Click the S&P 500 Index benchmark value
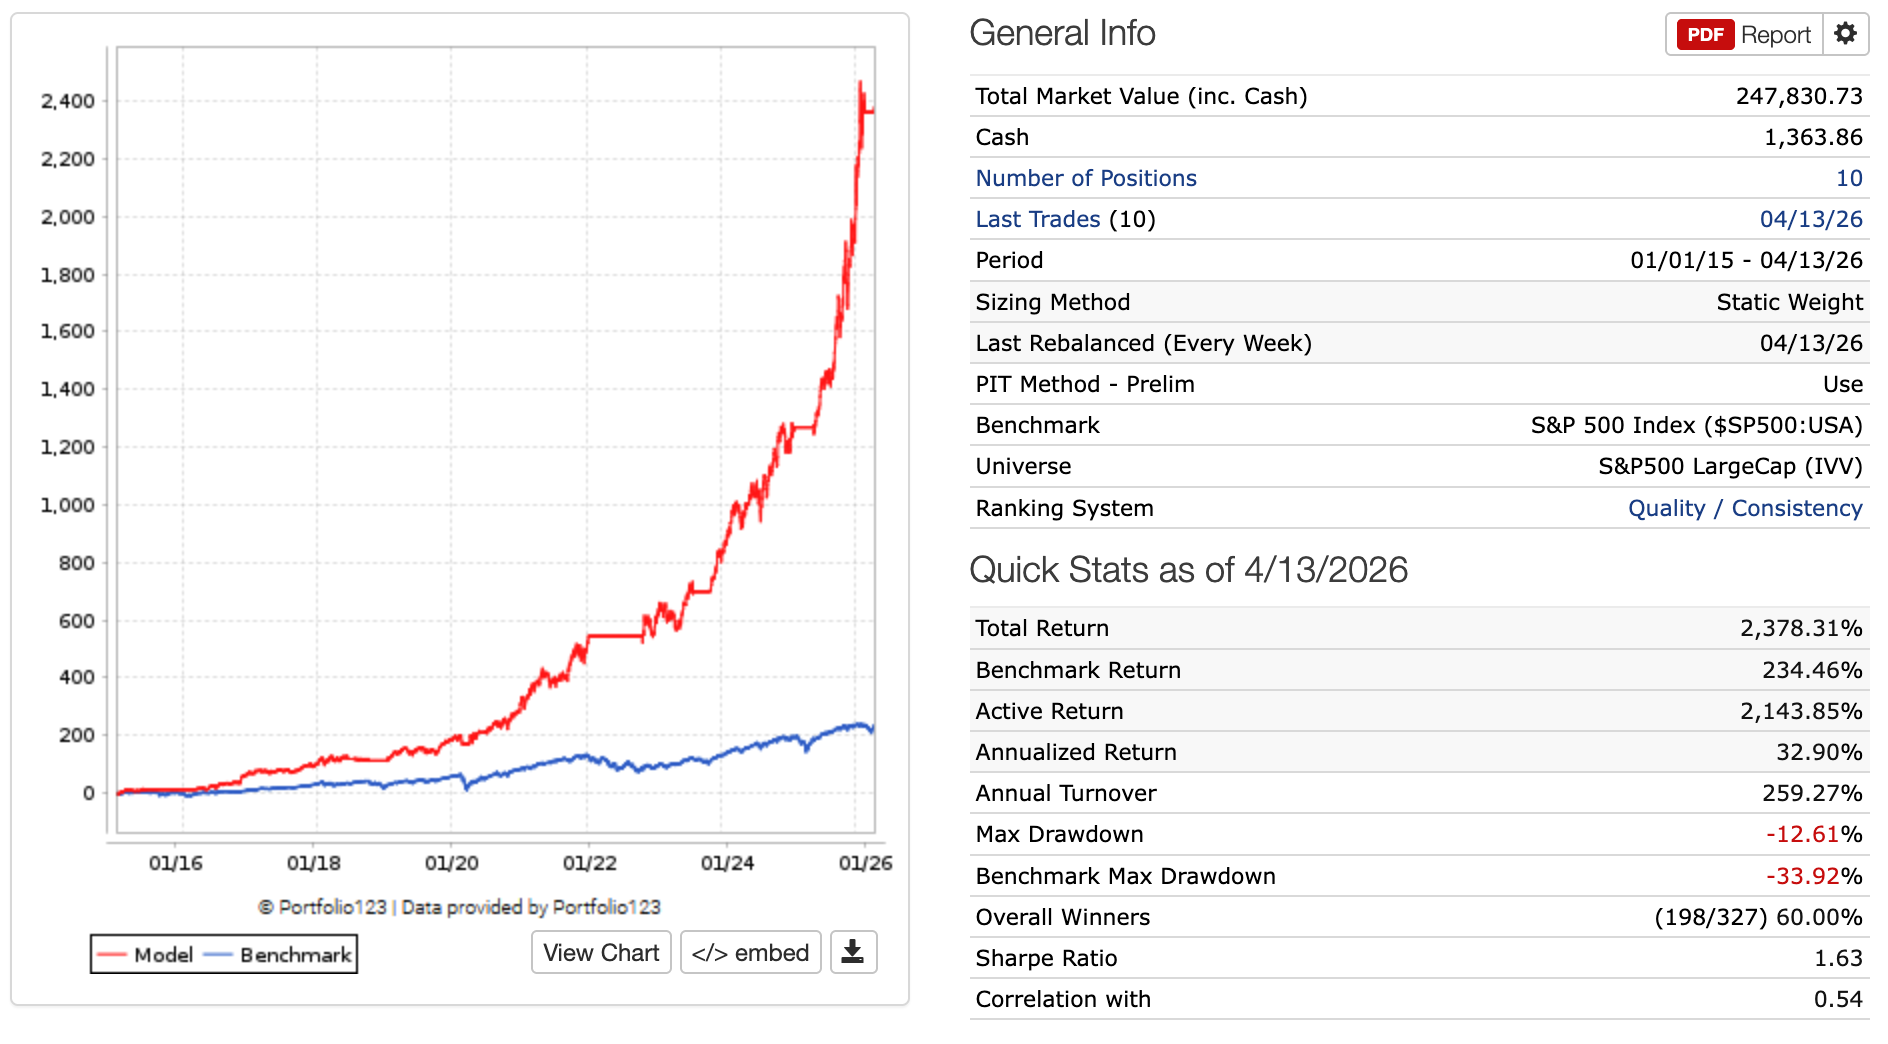This screenshot has height=1044, width=1888. tap(1696, 425)
